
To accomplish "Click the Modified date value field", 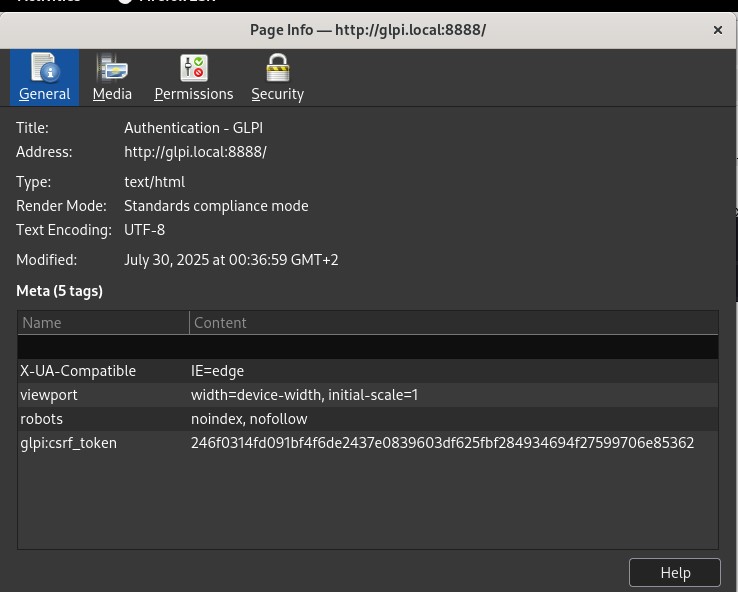I will point(231,260).
